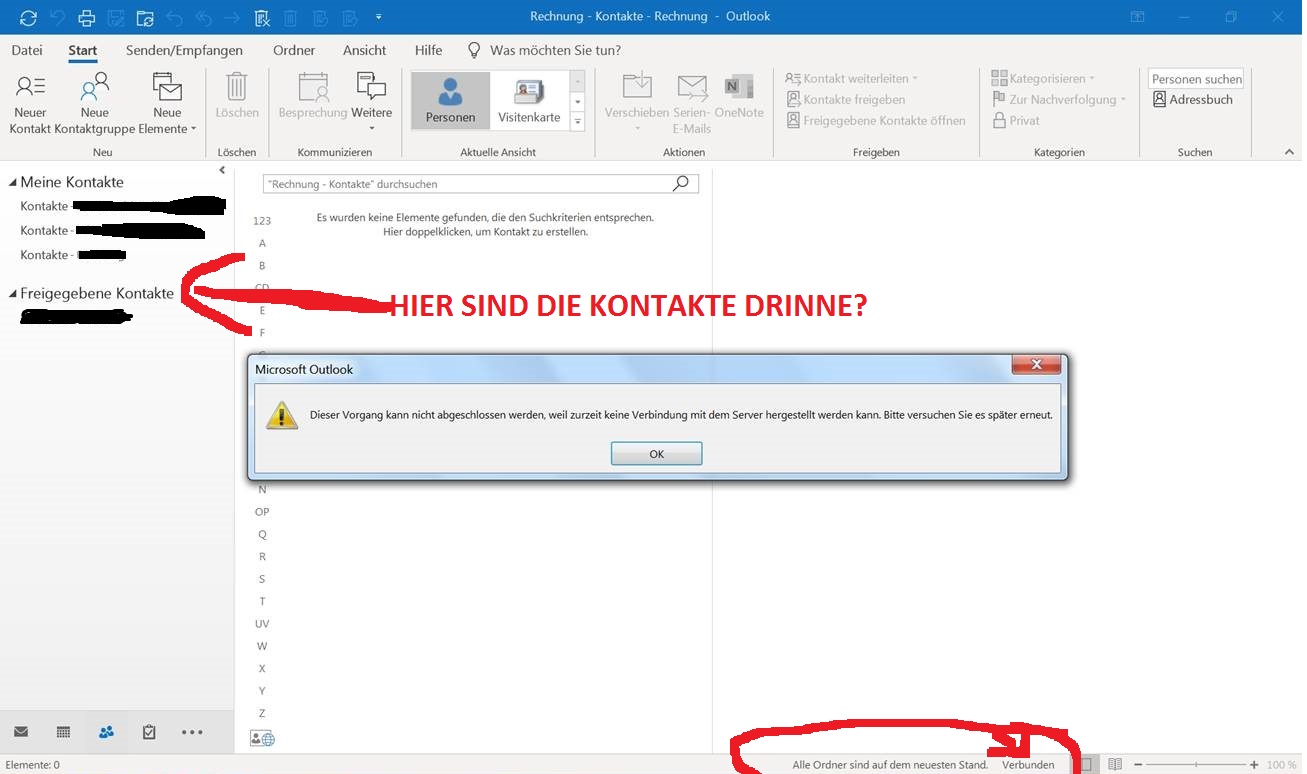This screenshot has width=1307, height=774.
Task: Jump to letter B in the index
Action: point(262,266)
